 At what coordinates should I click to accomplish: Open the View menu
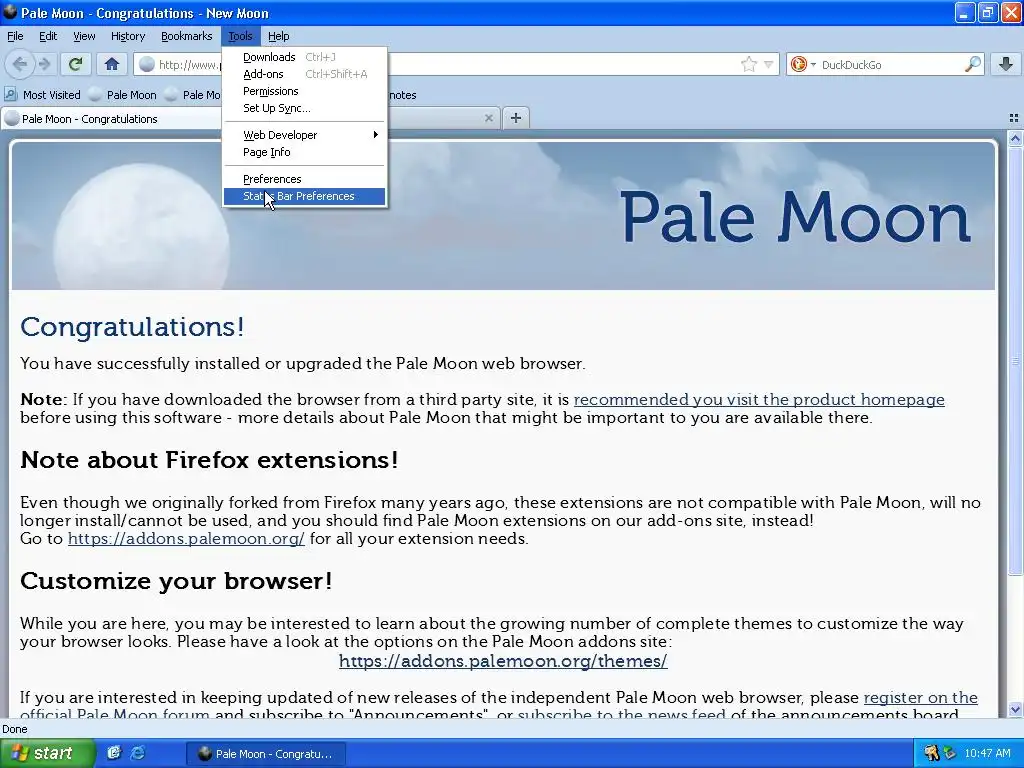[x=84, y=36]
